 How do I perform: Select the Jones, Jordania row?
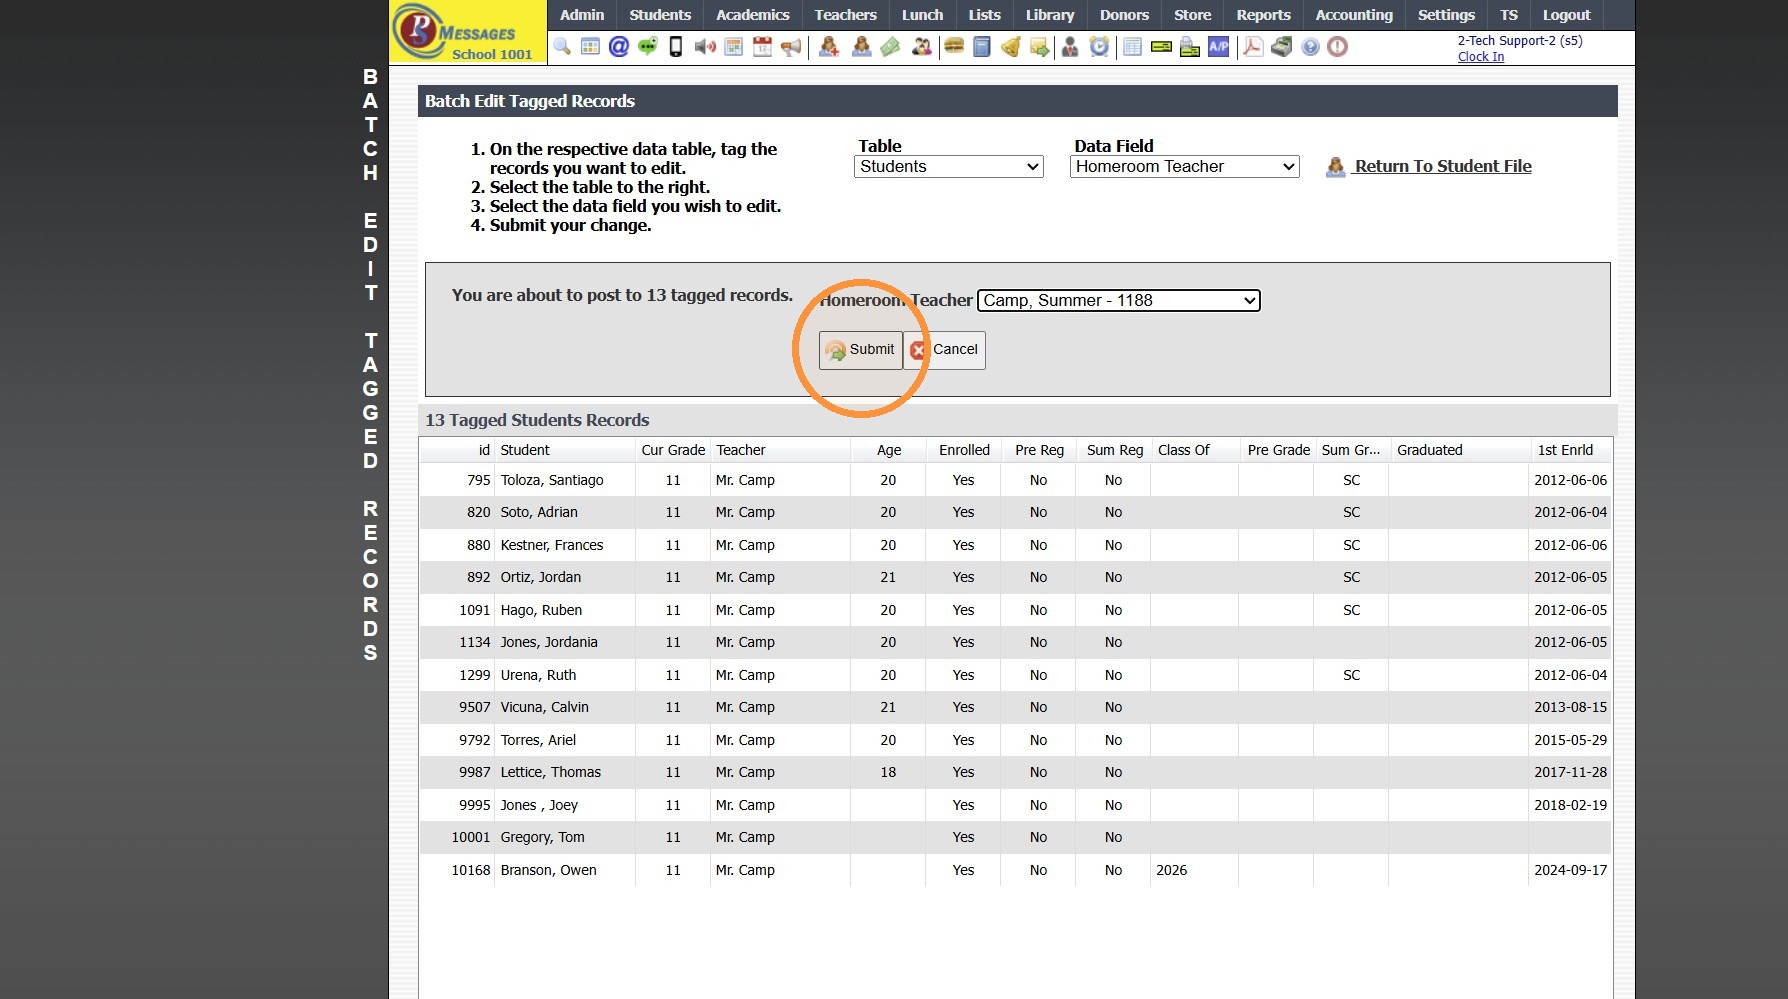click(x=1015, y=642)
